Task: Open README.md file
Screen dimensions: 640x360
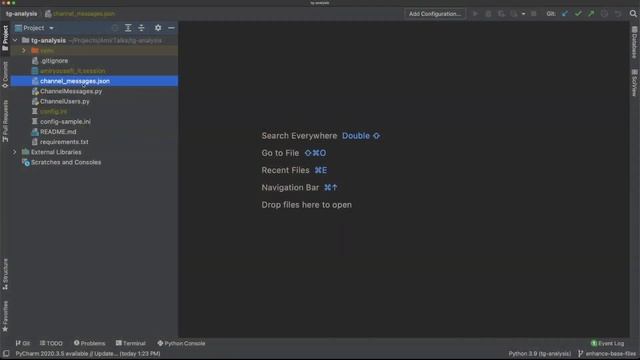Action: (x=58, y=132)
